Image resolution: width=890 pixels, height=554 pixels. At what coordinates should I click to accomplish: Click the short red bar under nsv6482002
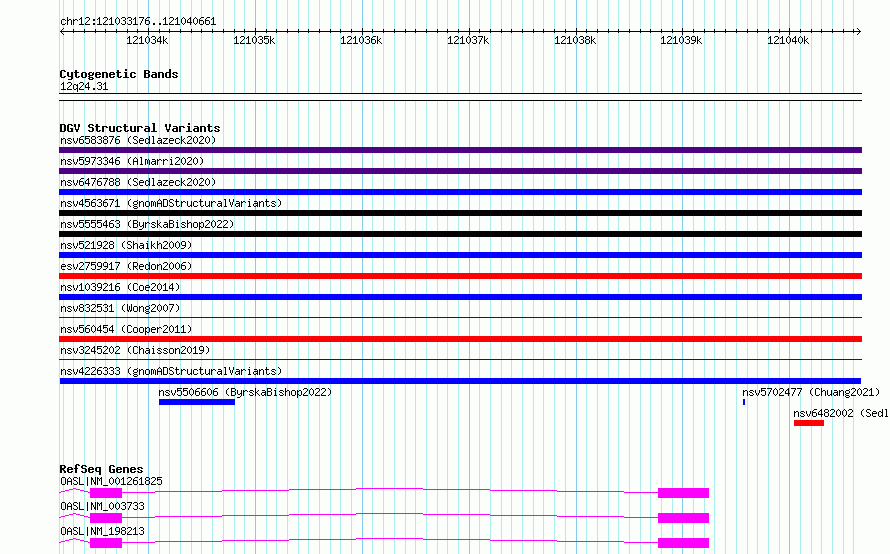click(809, 423)
